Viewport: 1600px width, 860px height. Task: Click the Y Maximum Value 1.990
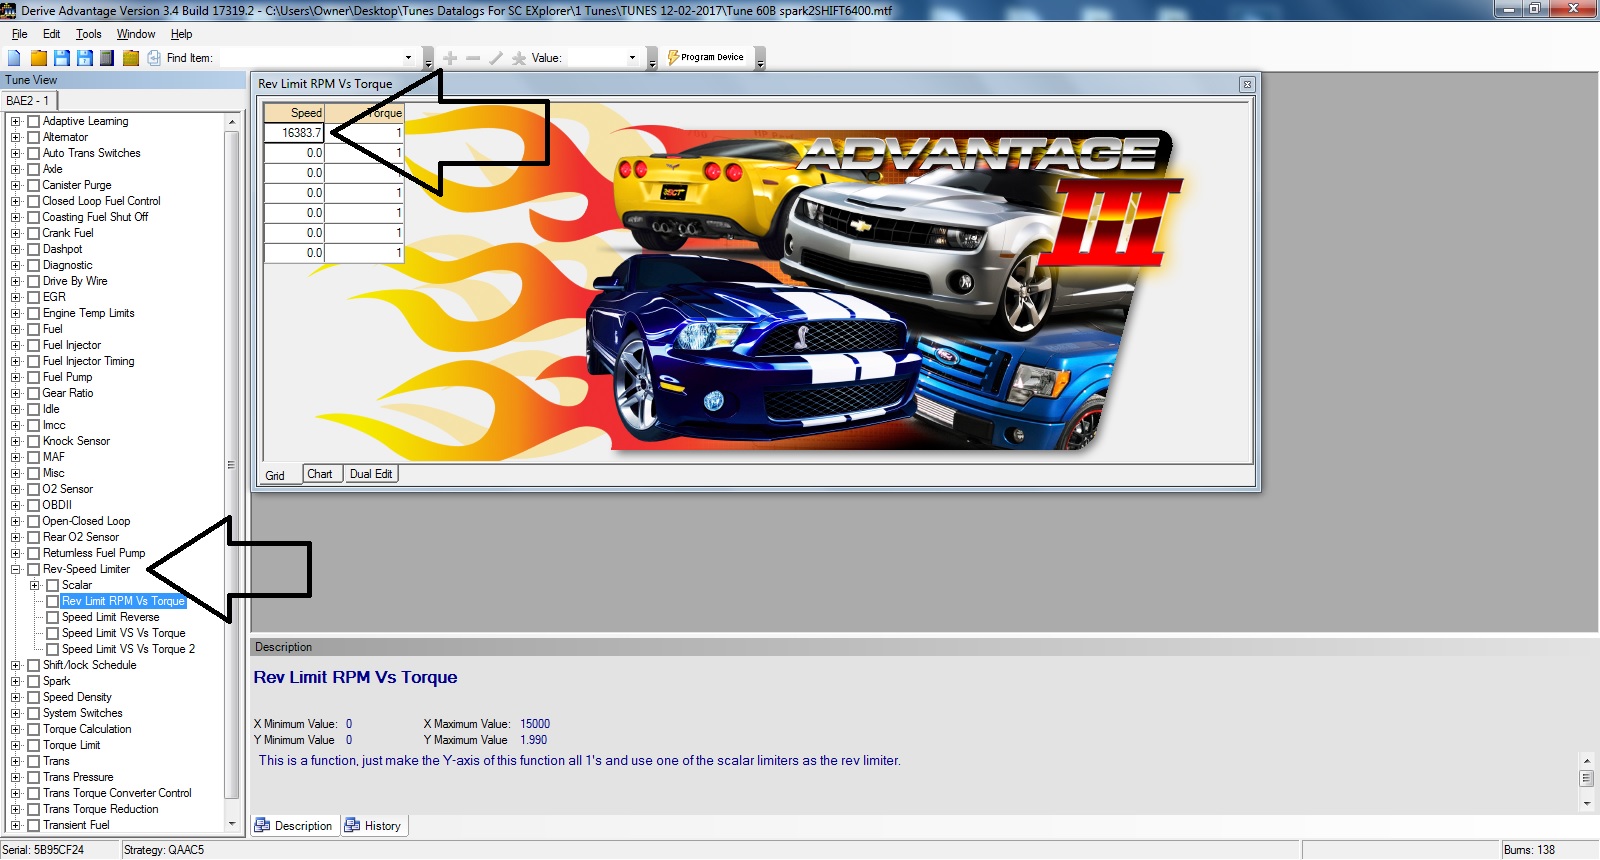tap(534, 740)
